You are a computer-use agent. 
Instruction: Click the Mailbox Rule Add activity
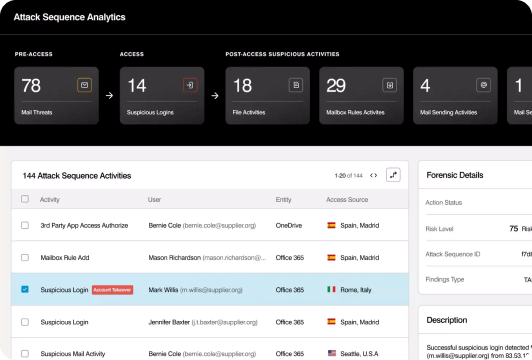65,258
